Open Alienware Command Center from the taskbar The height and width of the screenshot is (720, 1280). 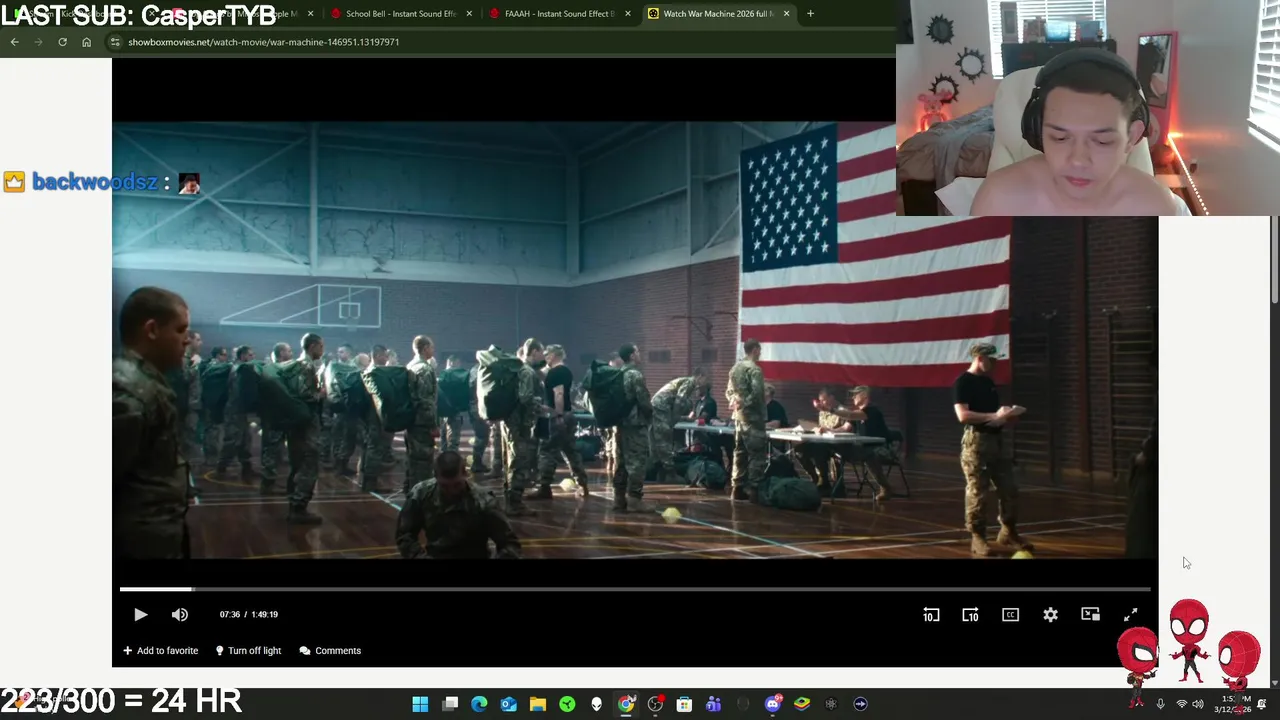(596, 704)
